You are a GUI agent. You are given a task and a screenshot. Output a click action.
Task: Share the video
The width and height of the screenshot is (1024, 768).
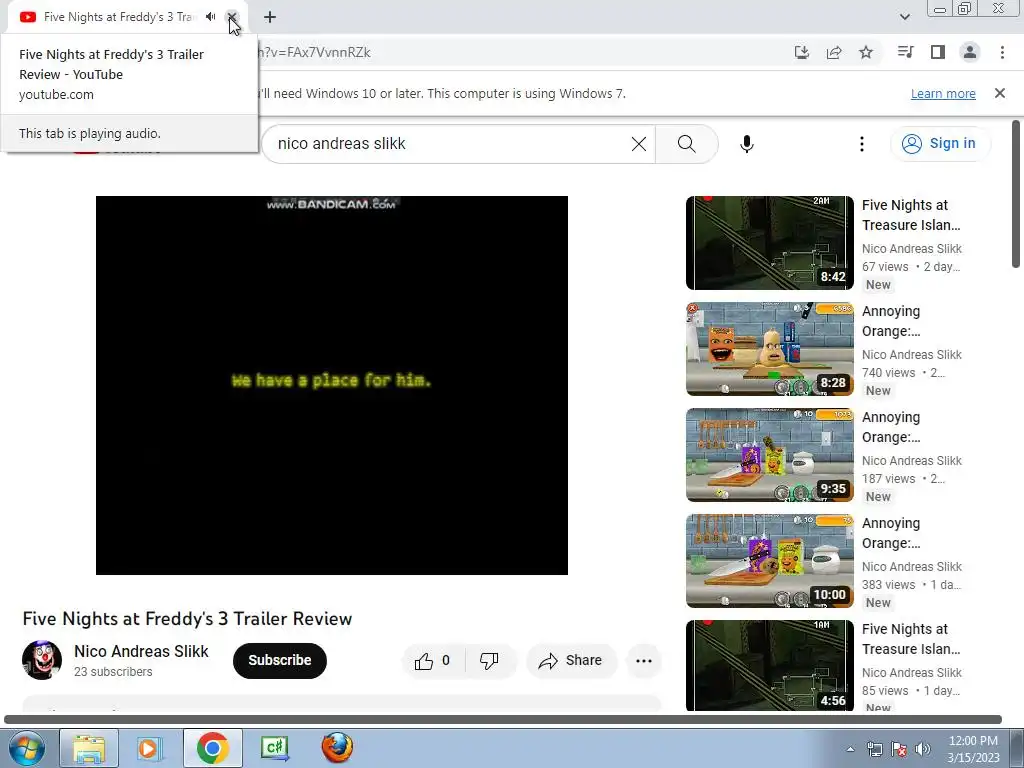[x=571, y=661]
